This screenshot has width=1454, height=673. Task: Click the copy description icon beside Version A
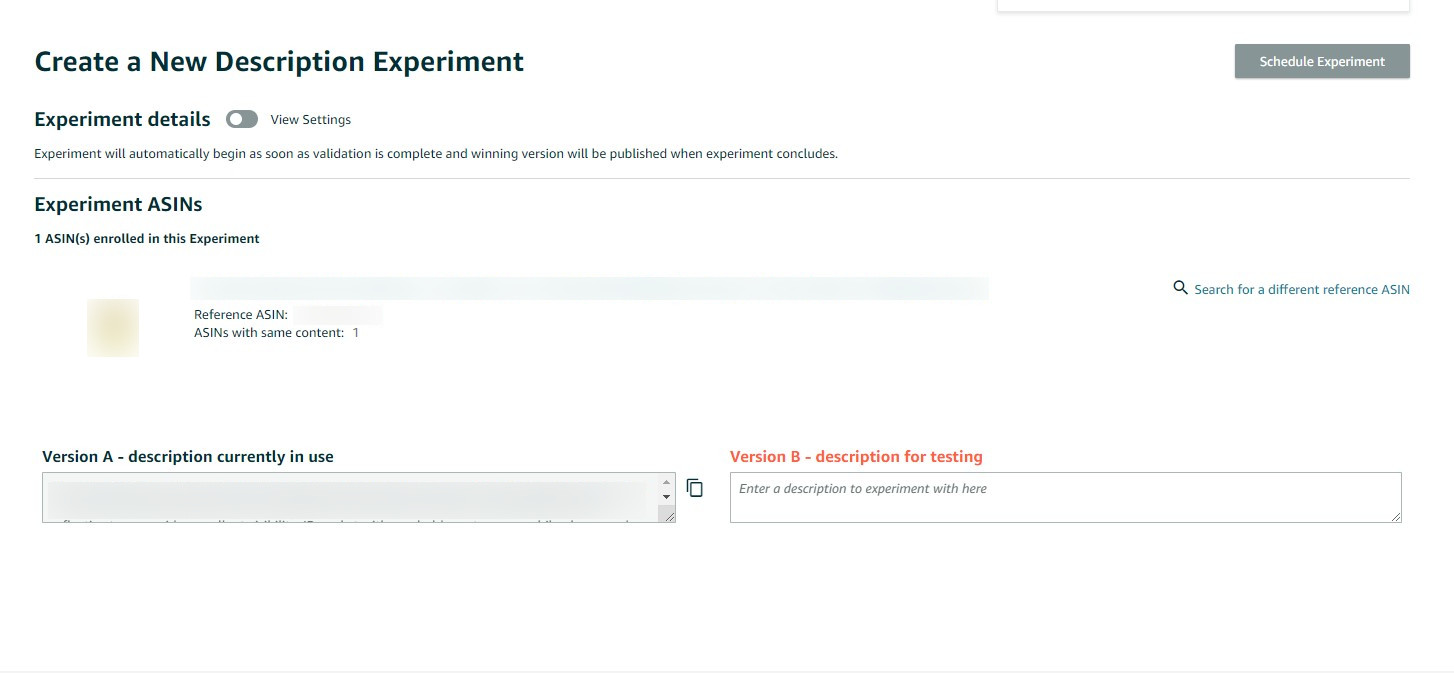pyautogui.click(x=695, y=488)
